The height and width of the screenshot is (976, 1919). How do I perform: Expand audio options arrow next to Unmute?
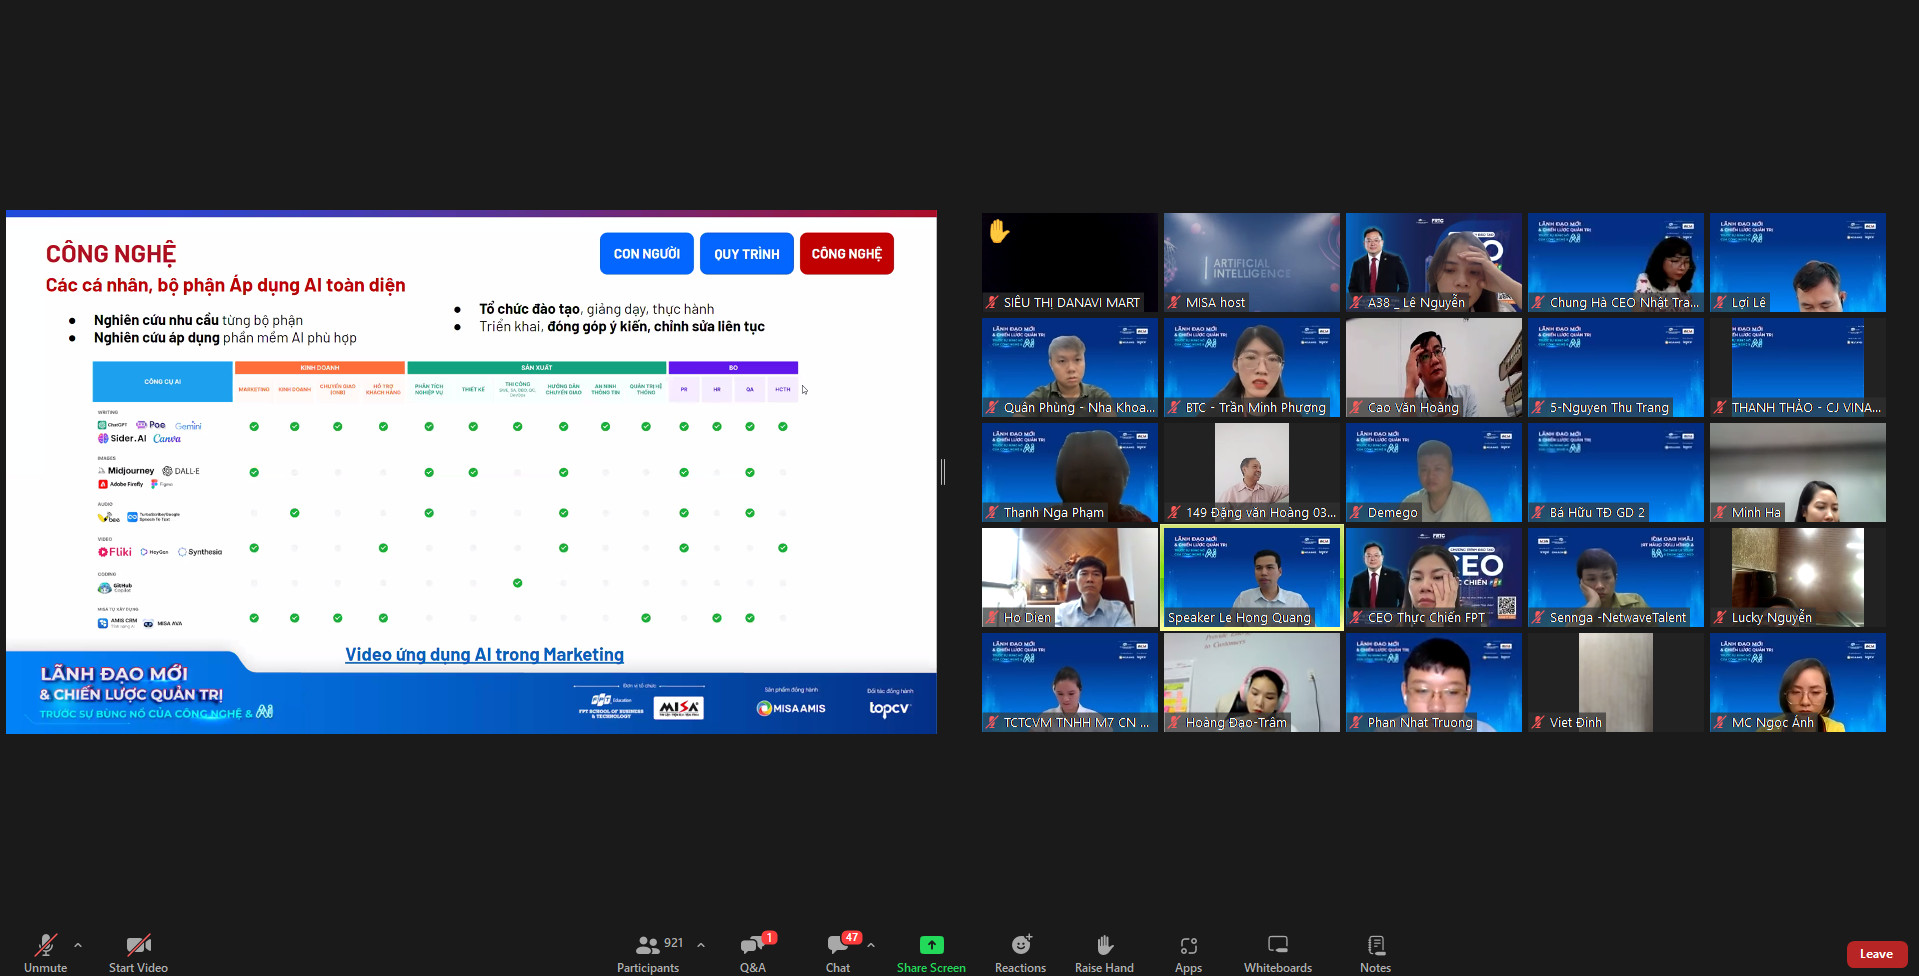pyautogui.click(x=78, y=944)
